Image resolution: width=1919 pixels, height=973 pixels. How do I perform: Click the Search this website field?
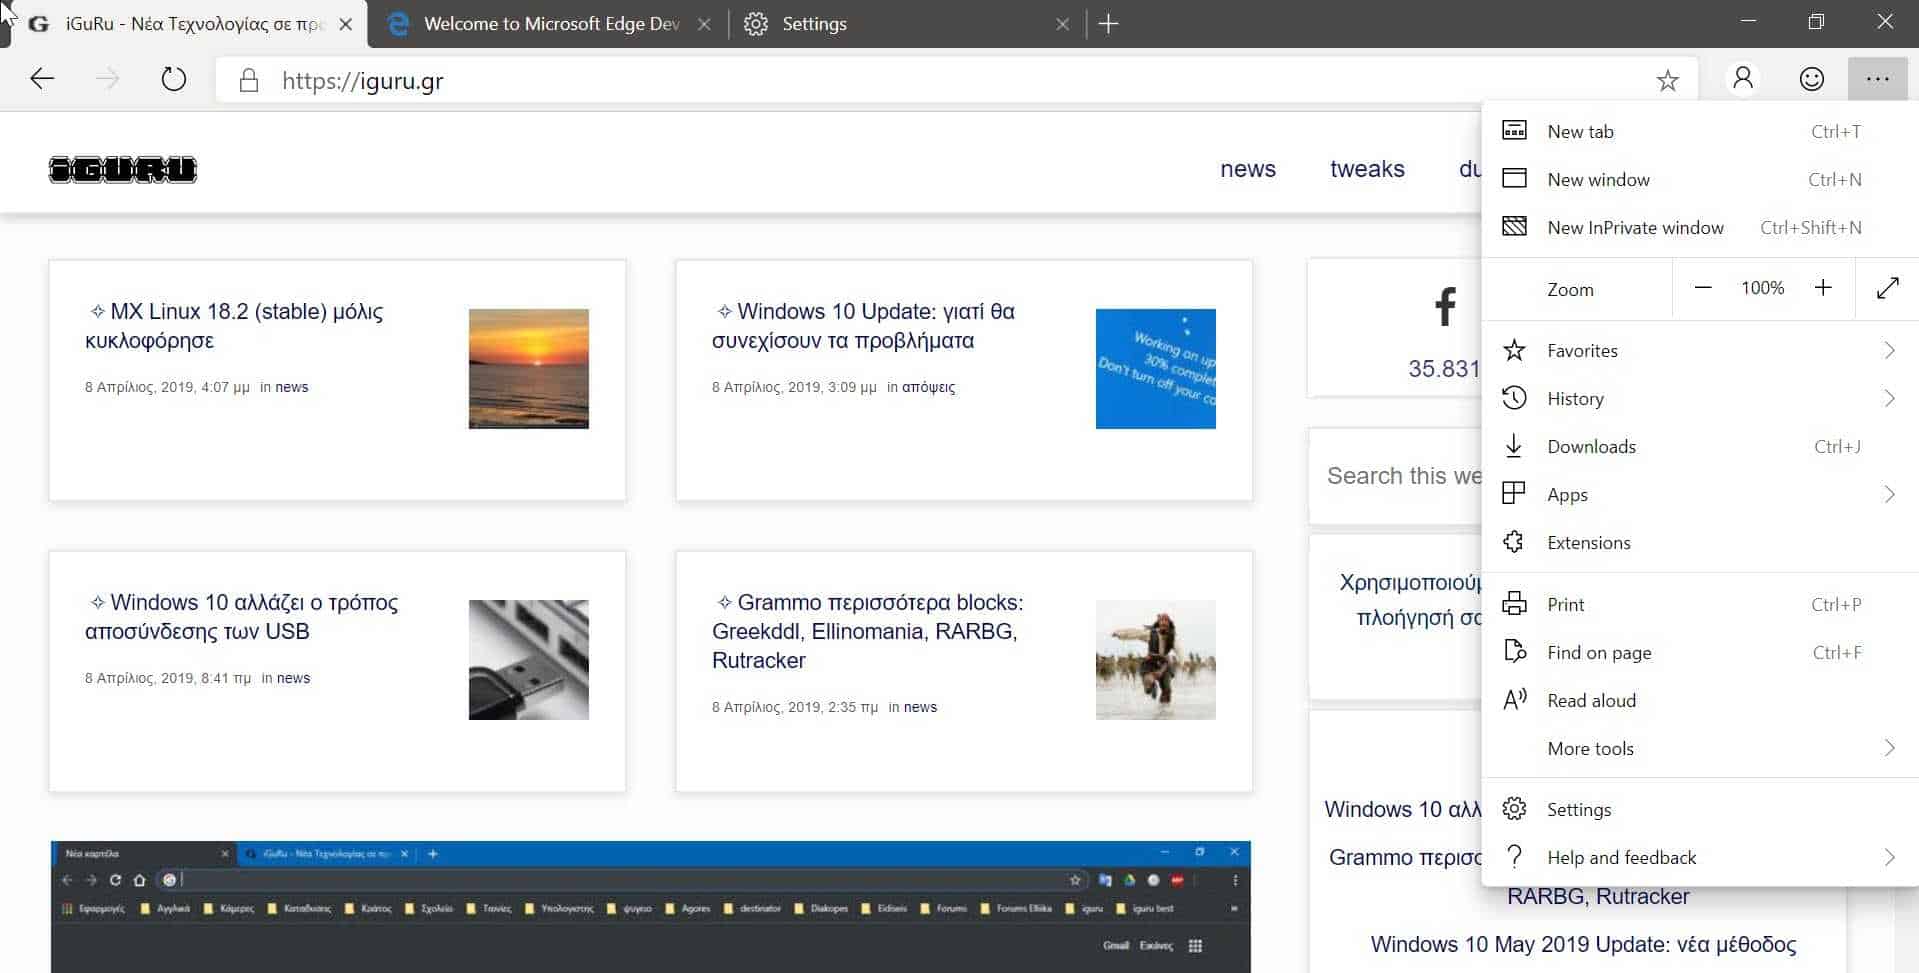[1396, 476]
